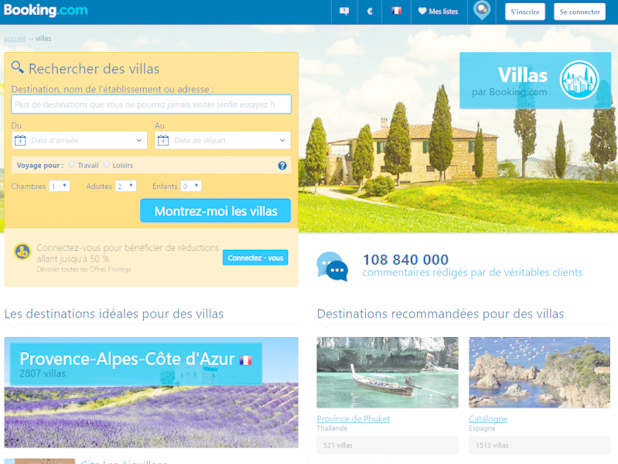The image size is (618, 464).
Task: Click the departure date calendar icon
Action: [x=163, y=141]
